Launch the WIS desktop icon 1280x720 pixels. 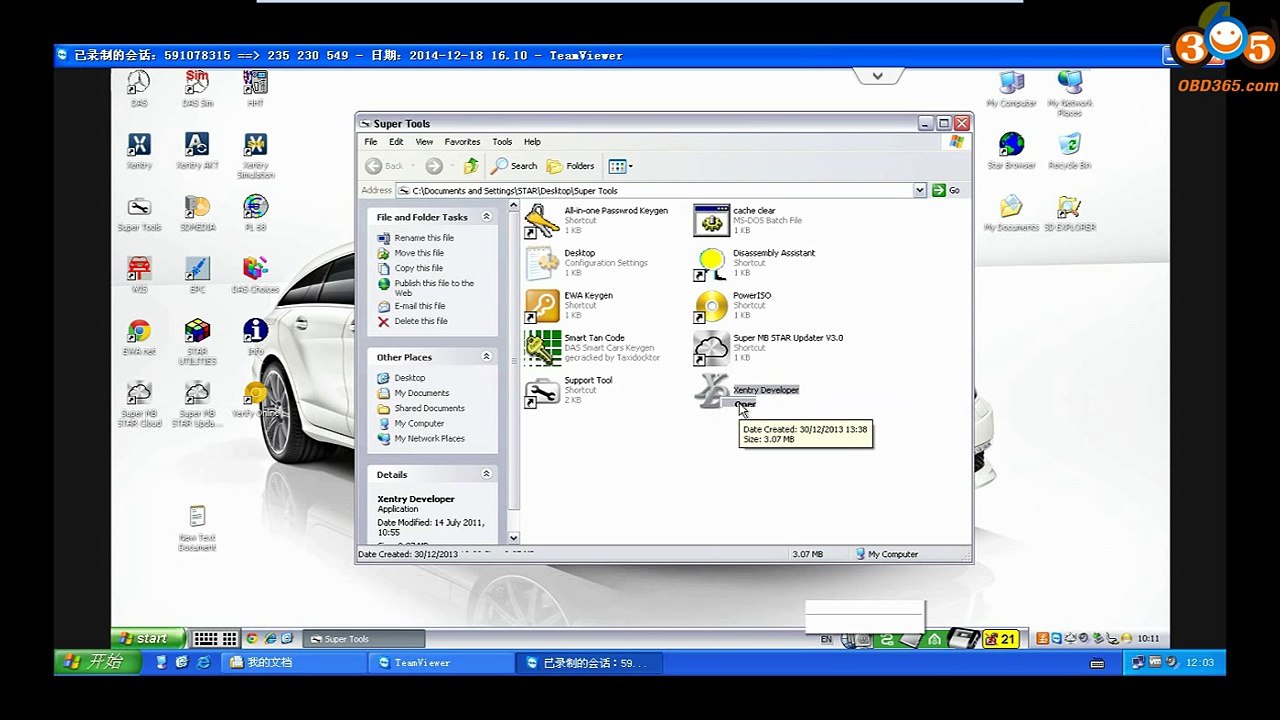click(x=139, y=274)
